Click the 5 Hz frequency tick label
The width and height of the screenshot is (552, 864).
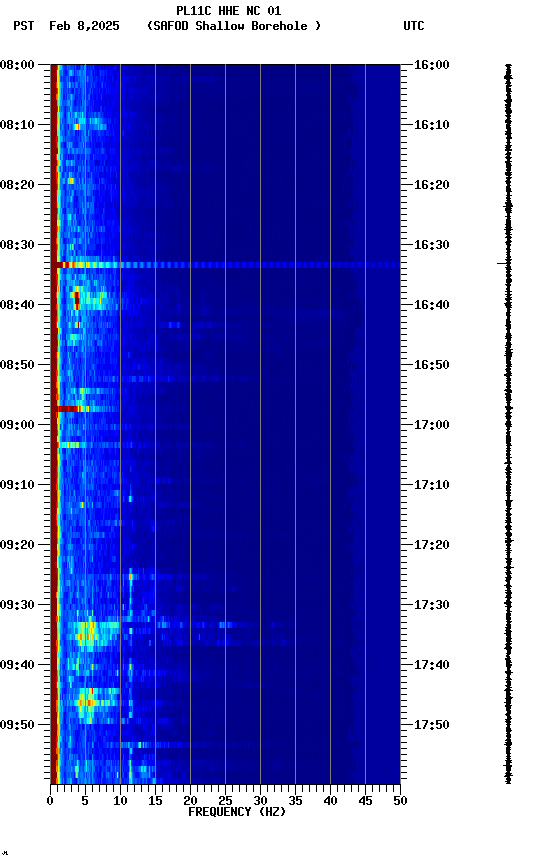[85, 801]
